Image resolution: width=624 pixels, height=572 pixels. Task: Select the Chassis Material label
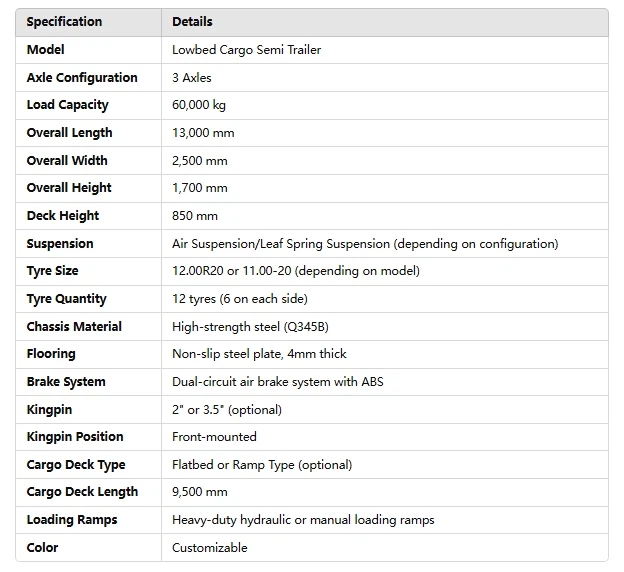74,327
